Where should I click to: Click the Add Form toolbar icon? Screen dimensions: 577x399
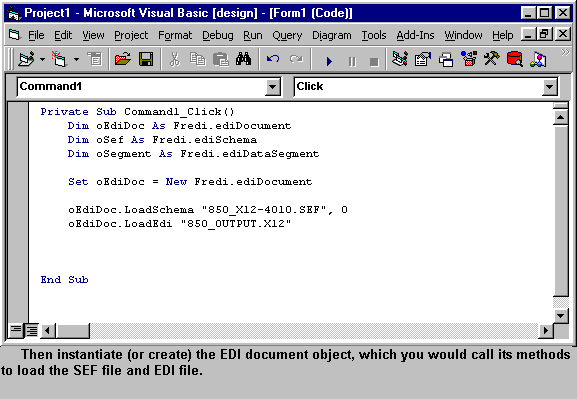click(x=59, y=59)
